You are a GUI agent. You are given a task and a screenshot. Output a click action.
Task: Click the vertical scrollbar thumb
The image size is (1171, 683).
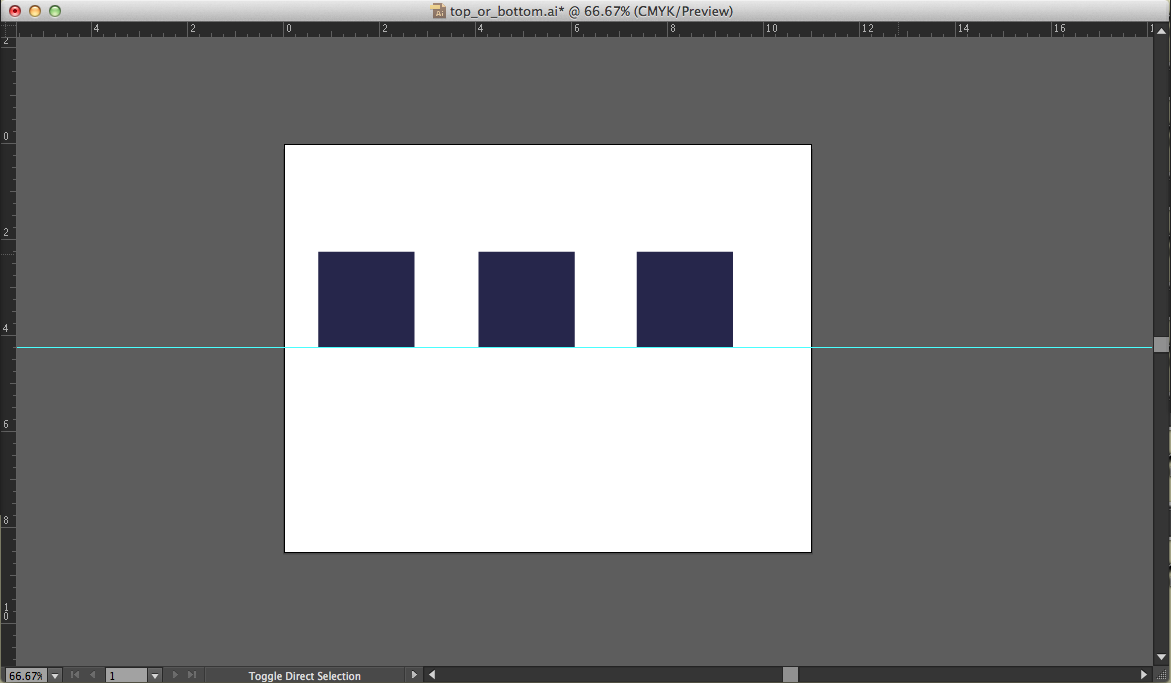[1161, 344]
